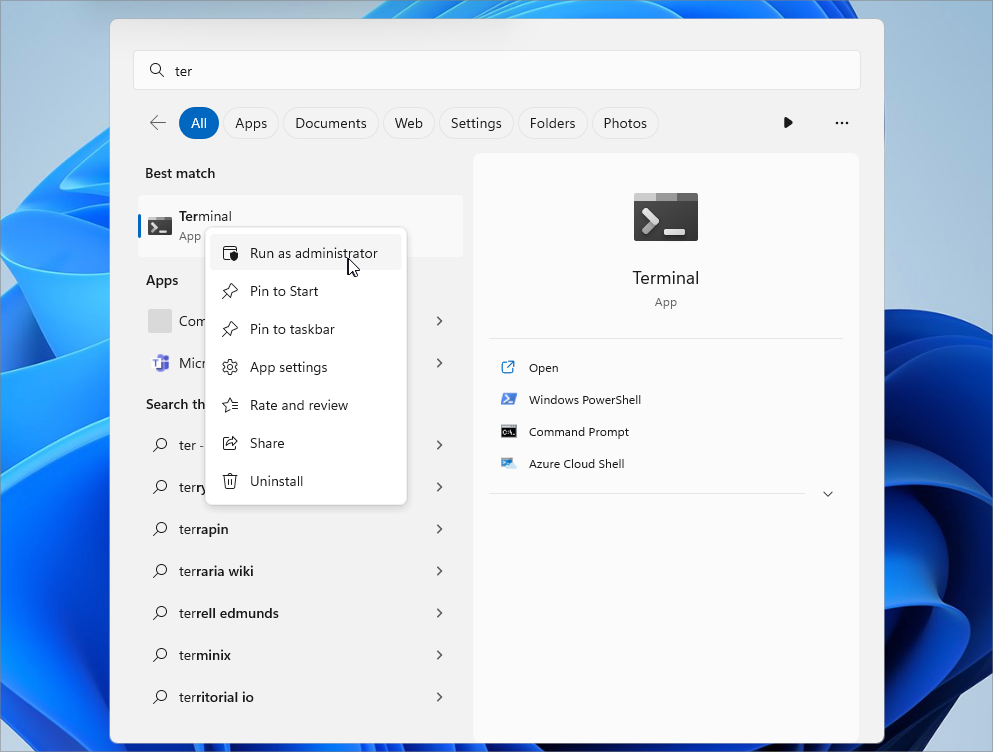This screenshot has height=752, width=993.
Task: Click the Terminal icon in Best match
Action: click(x=160, y=226)
